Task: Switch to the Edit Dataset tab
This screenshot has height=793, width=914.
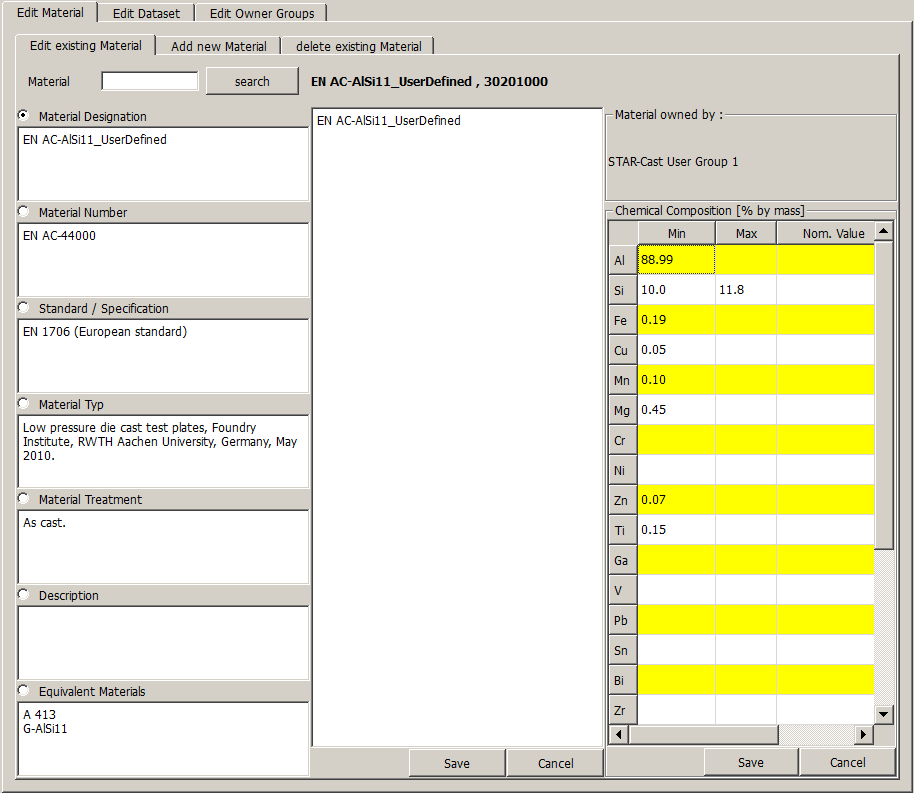Action: pyautogui.click(x=146, y=13)
